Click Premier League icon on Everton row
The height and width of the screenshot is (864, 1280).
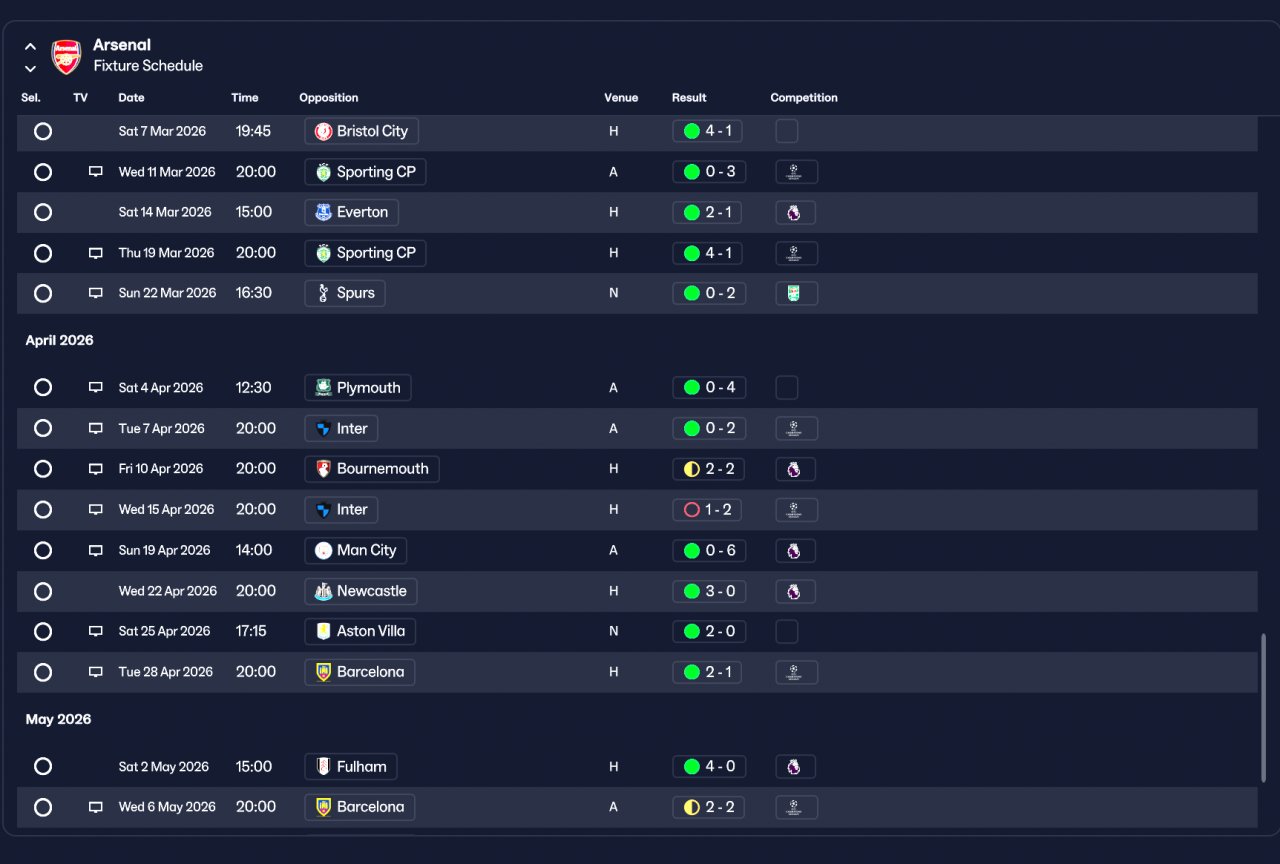tap(794, 212)
